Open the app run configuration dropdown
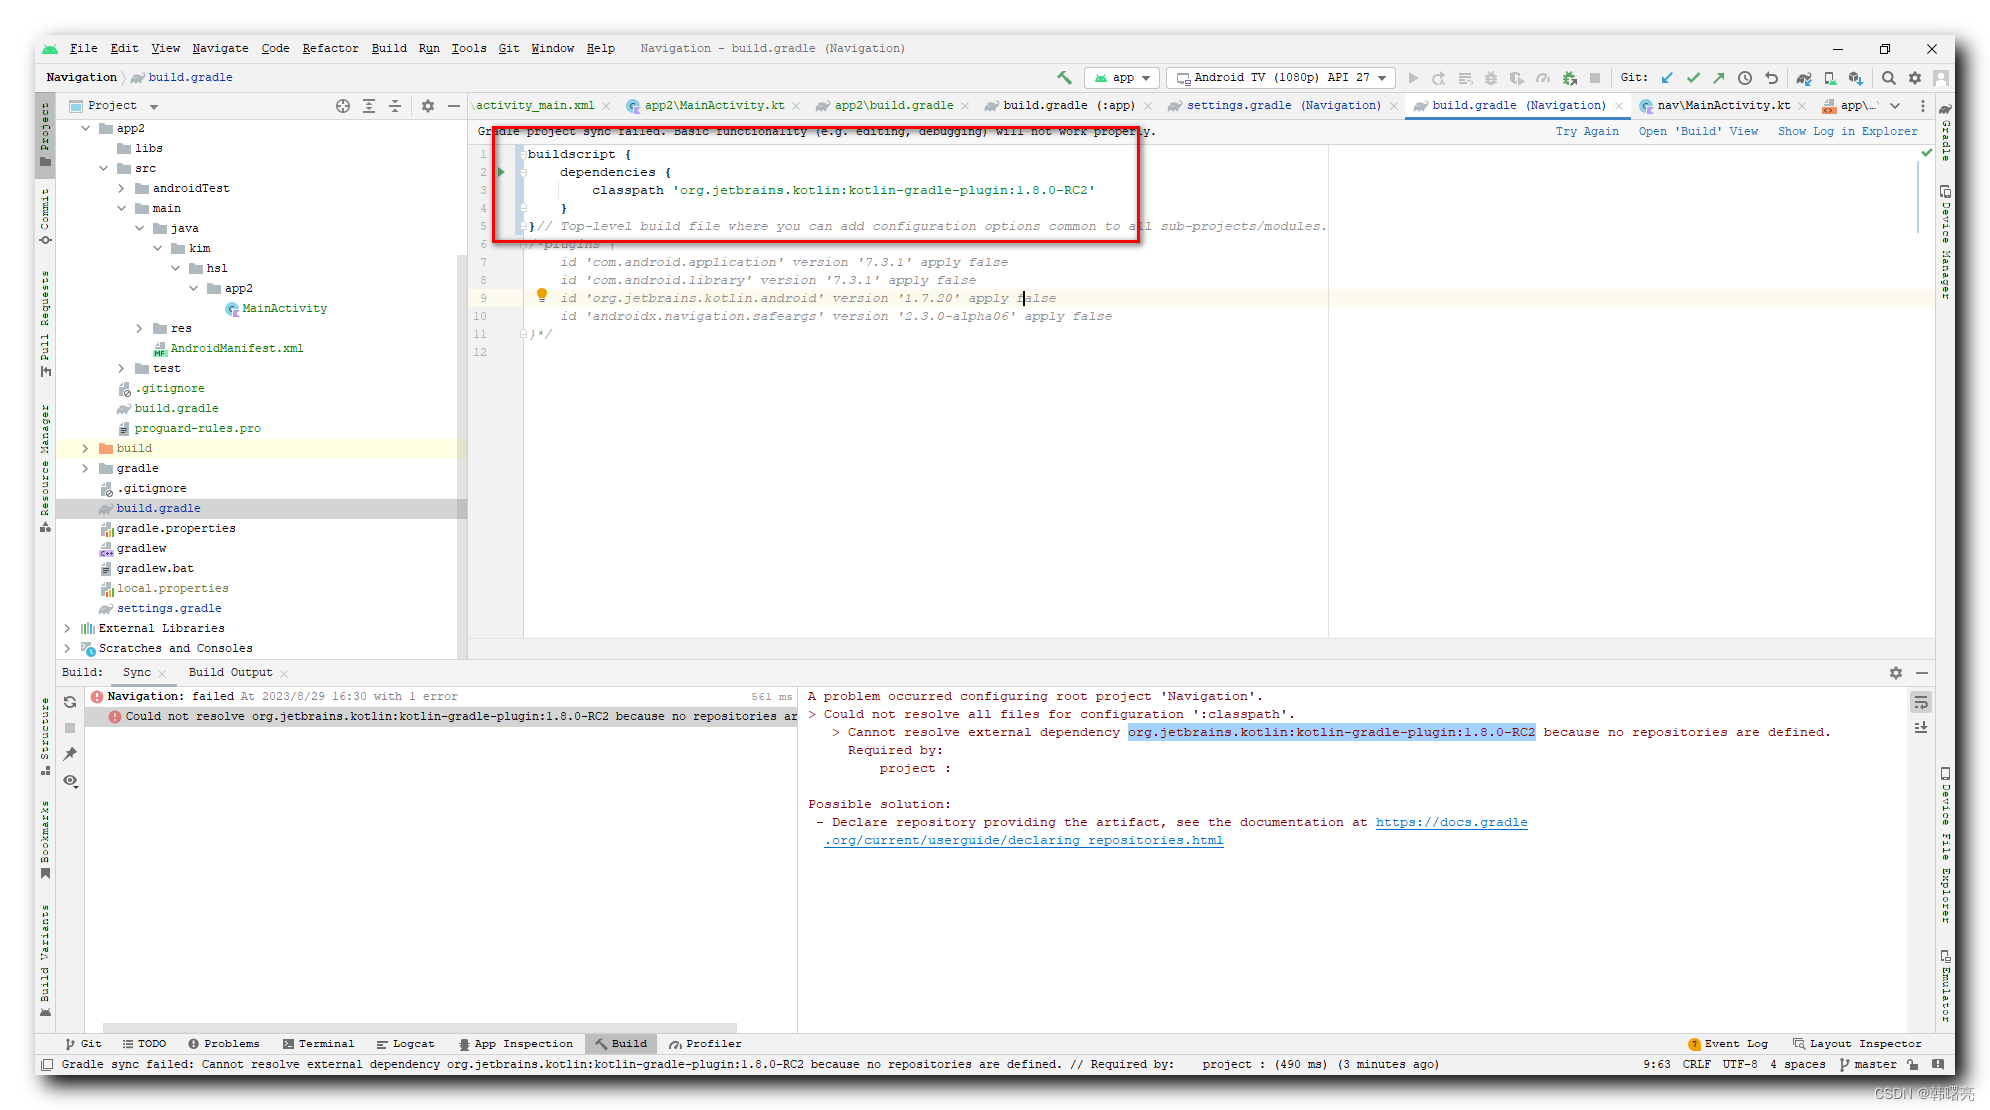1990x1110 pixels. (x=1121, y=78)
